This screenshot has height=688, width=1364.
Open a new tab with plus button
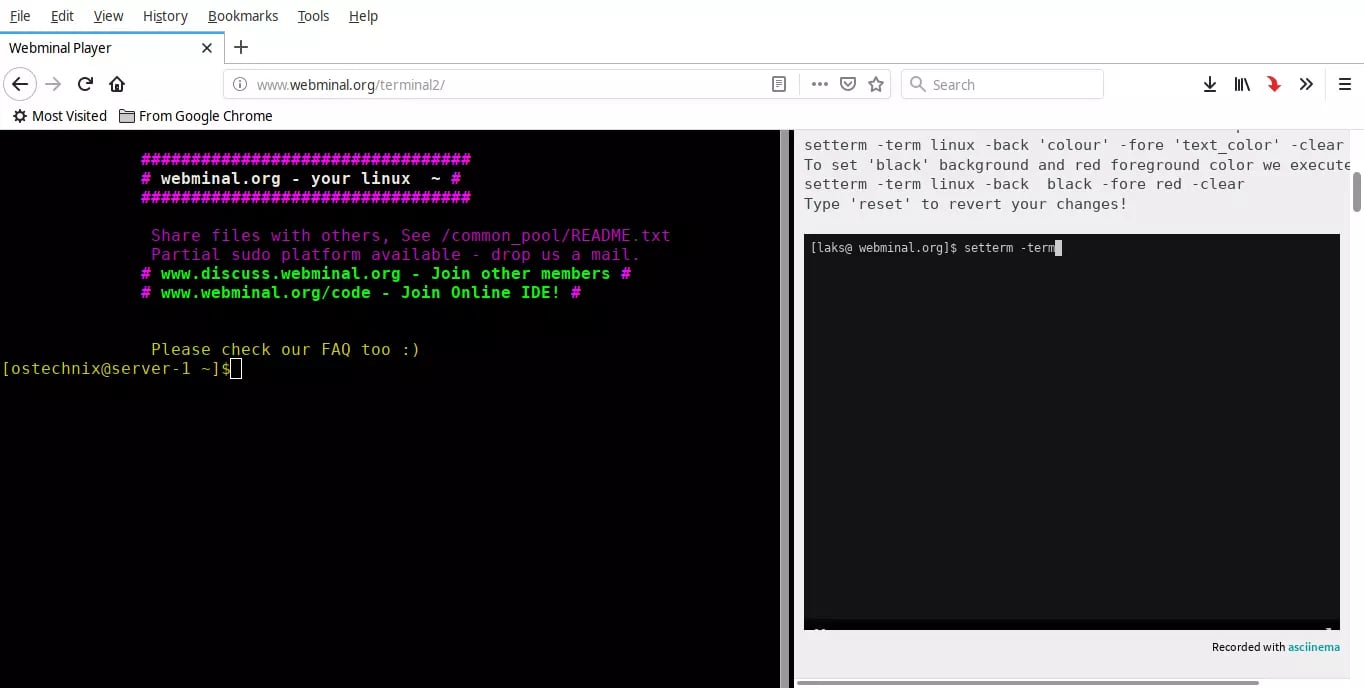[241, 47]
